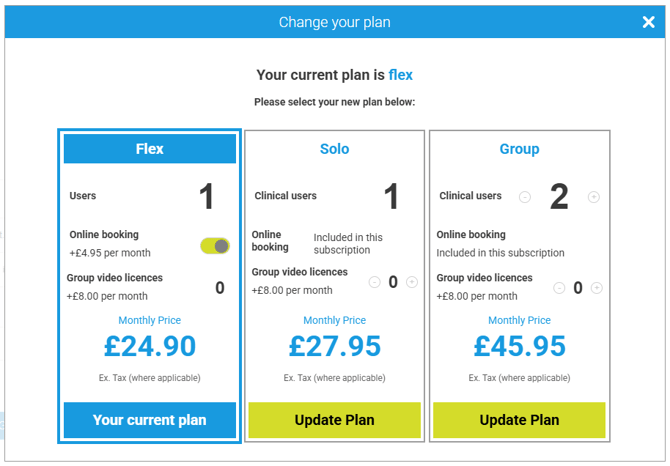Click the Group plan clinical users count 2
Screen dimensions: 670x466
559,197
